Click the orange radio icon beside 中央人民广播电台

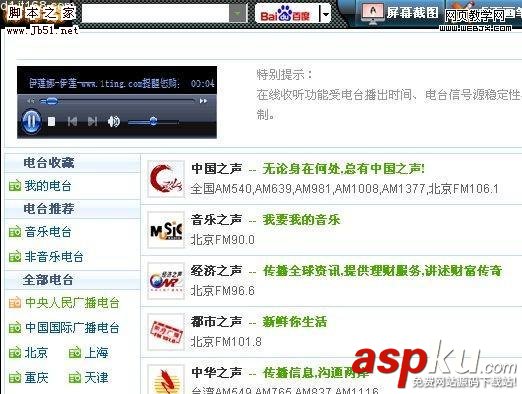(x=15, y=303)
